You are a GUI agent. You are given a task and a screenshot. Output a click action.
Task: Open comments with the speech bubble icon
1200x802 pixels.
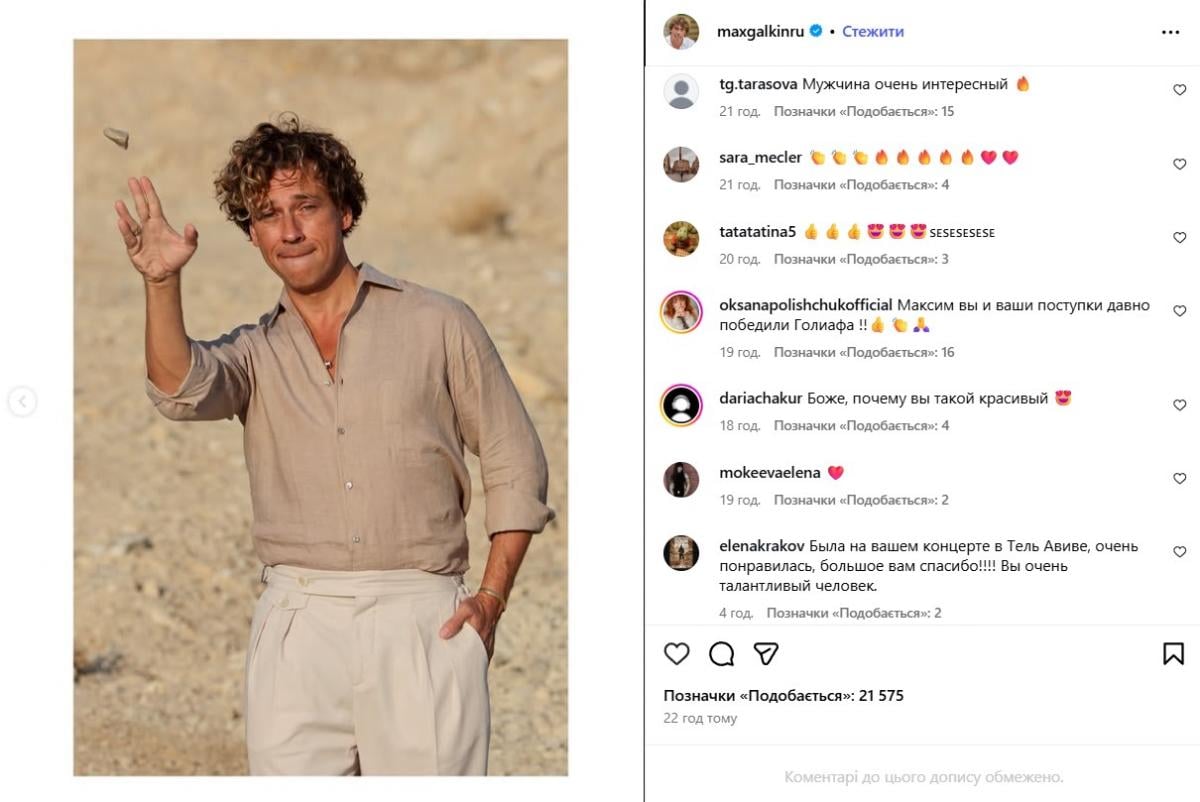(x=721, y=654)
